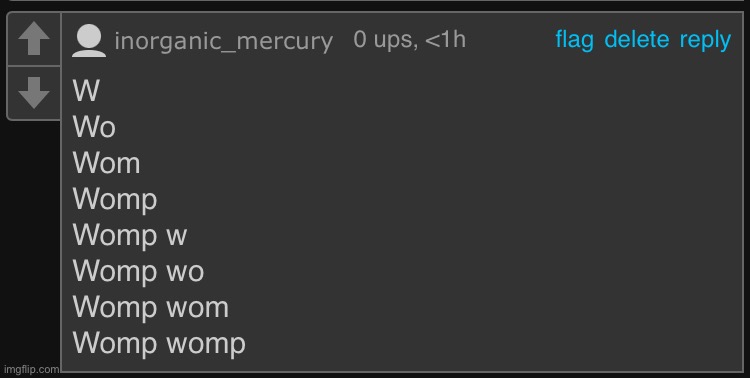The width and height of the screenshot is (750, 378).
Task: Click the comment line reading "Wom"
Action: (x=107, y=163)
